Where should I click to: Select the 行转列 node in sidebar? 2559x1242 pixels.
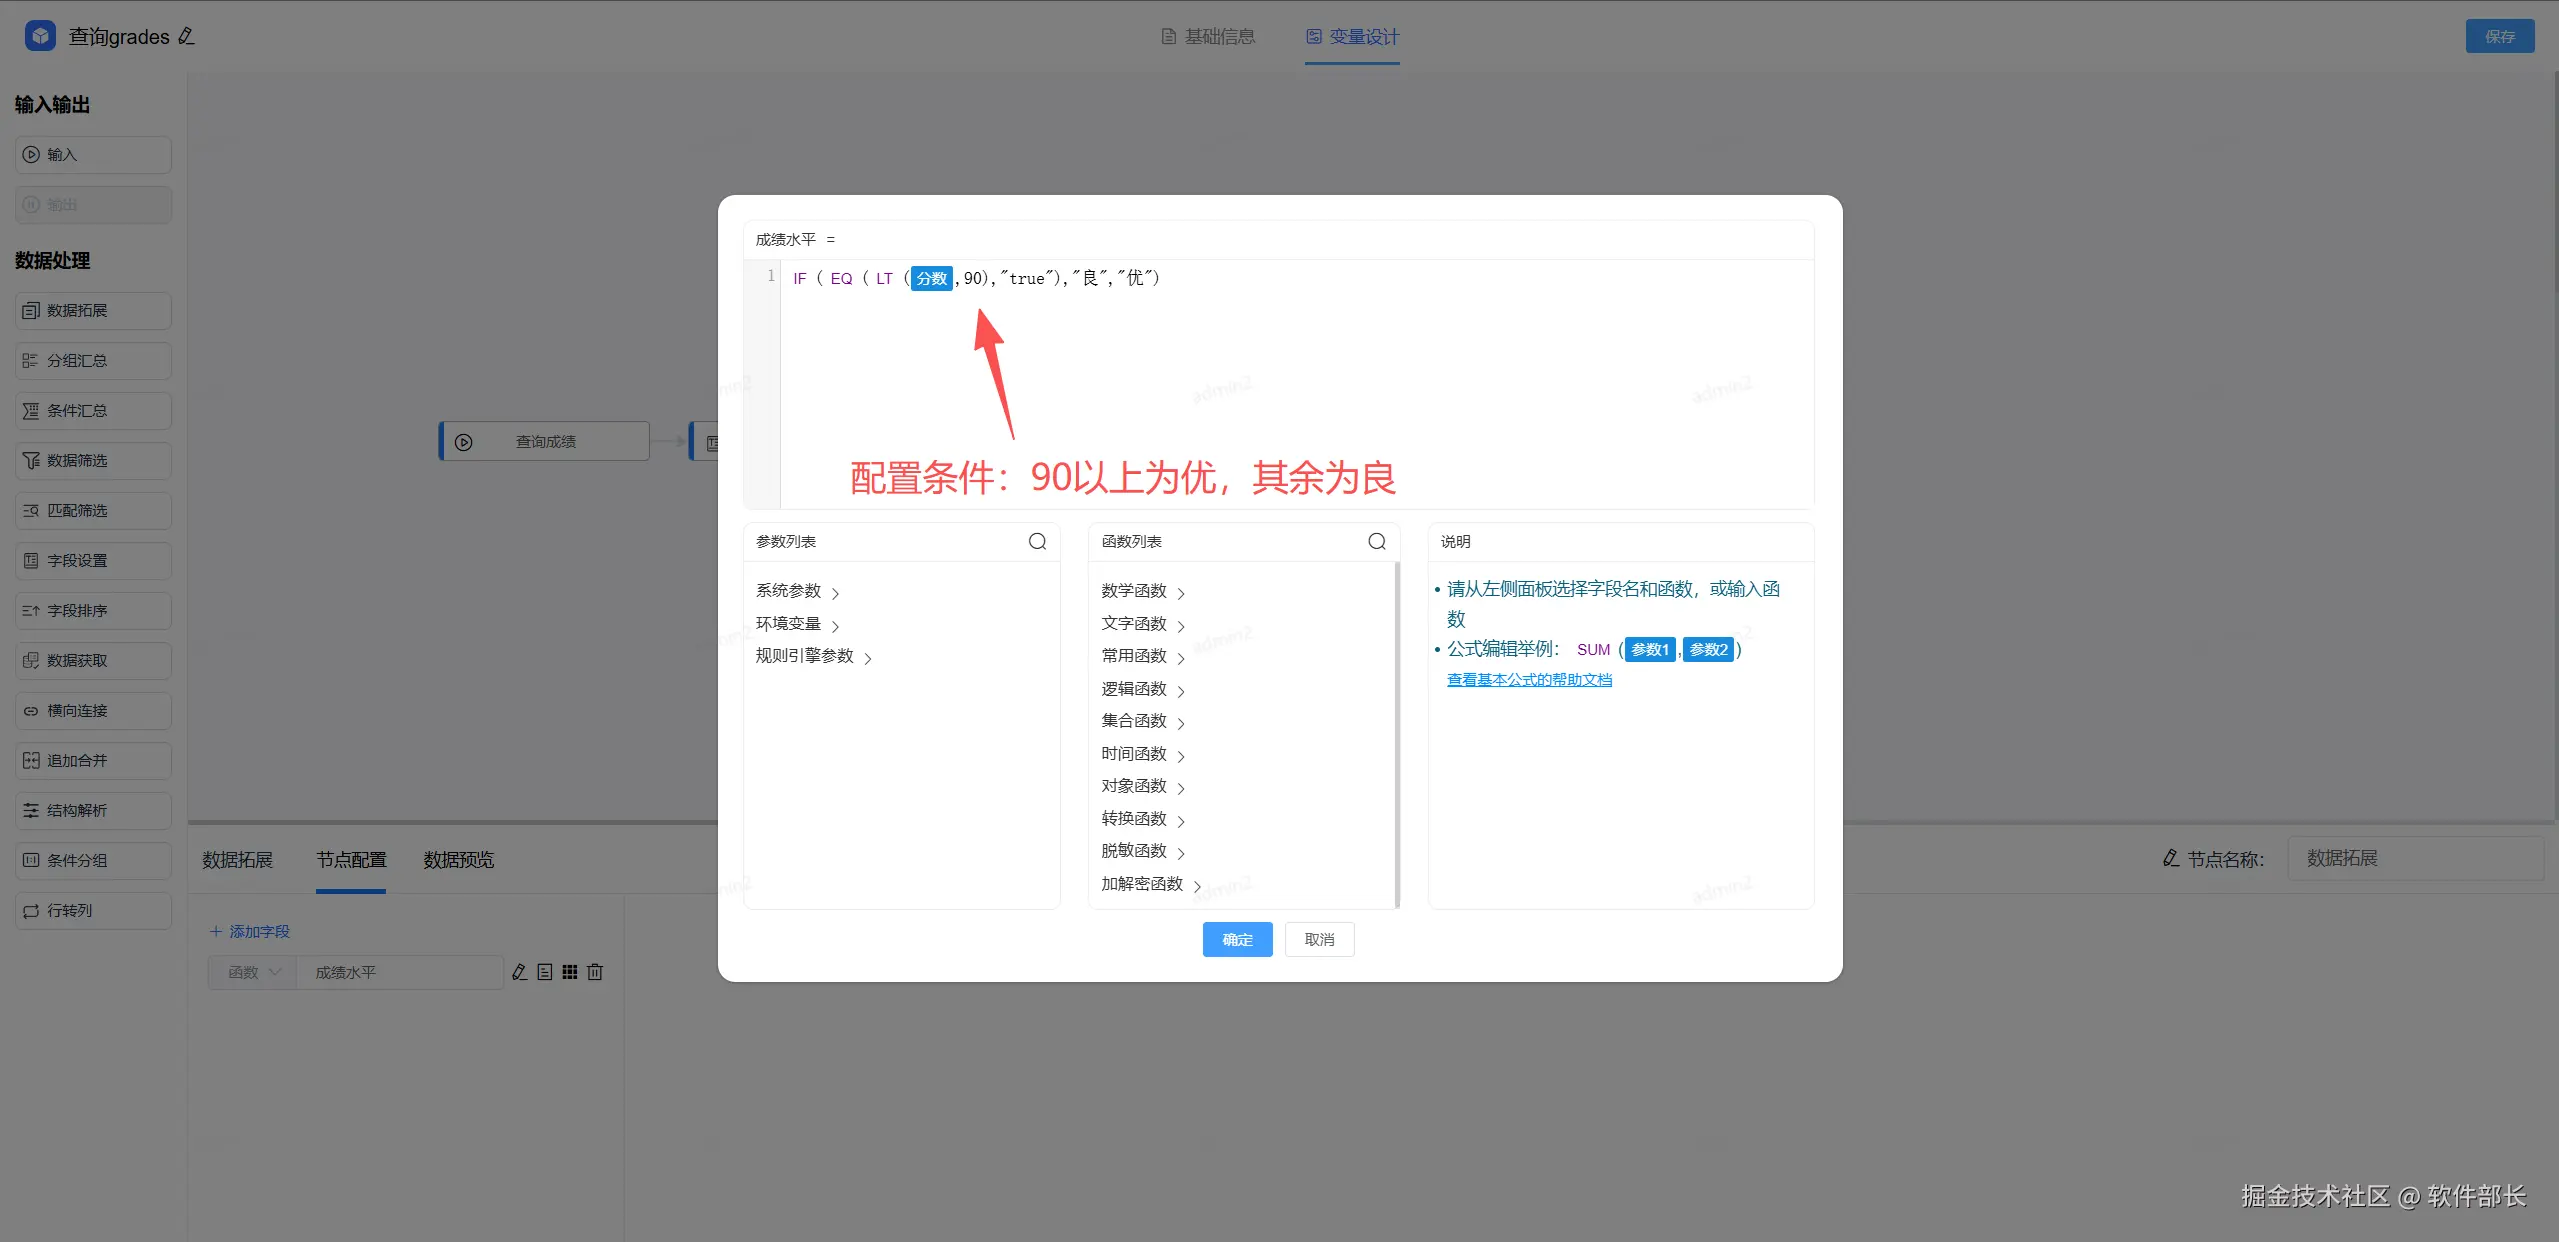(x=93, y=911)
